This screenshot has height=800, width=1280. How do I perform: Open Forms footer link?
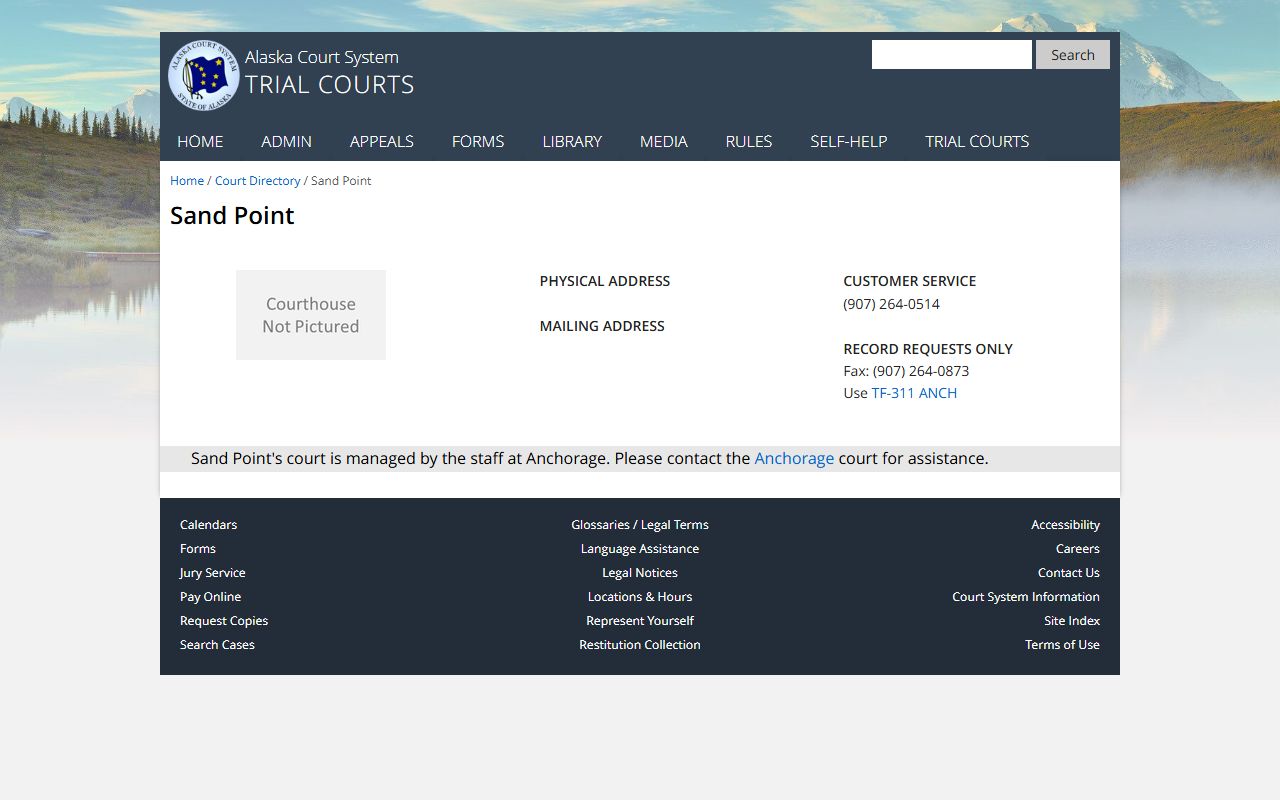[x=198, y=549]
